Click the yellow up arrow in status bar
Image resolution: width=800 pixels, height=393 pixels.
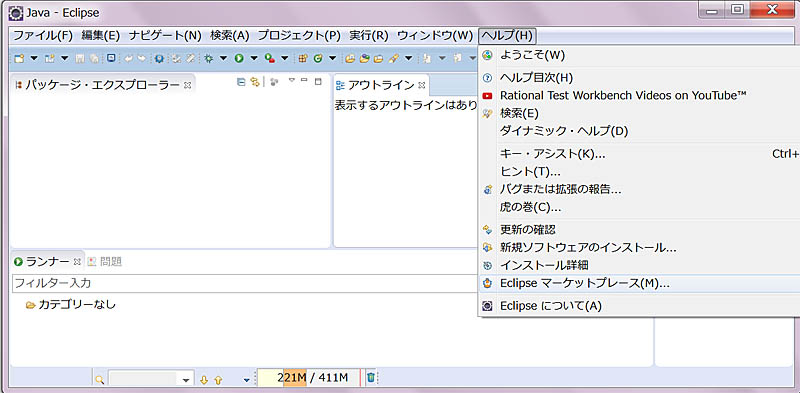(218, 380)
